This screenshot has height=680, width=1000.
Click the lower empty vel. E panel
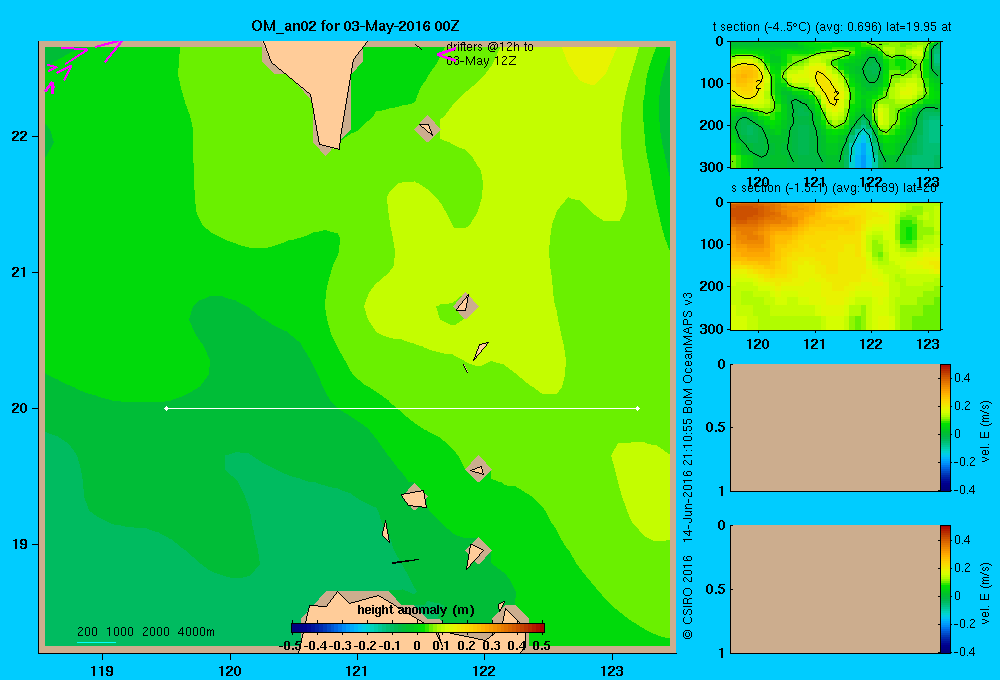(834, 589)
